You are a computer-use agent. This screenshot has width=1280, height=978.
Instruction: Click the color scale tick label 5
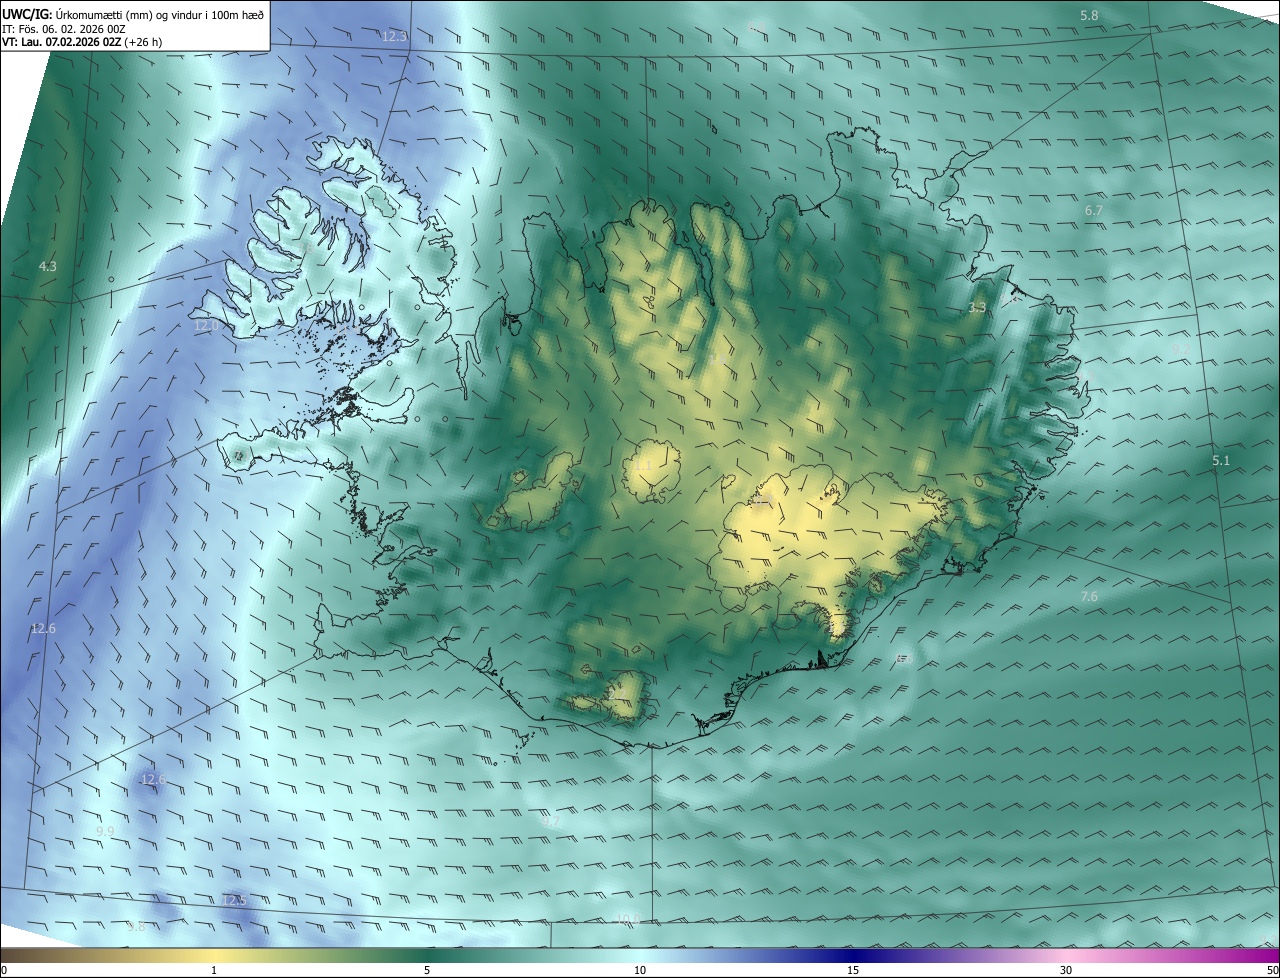[427, 970]
